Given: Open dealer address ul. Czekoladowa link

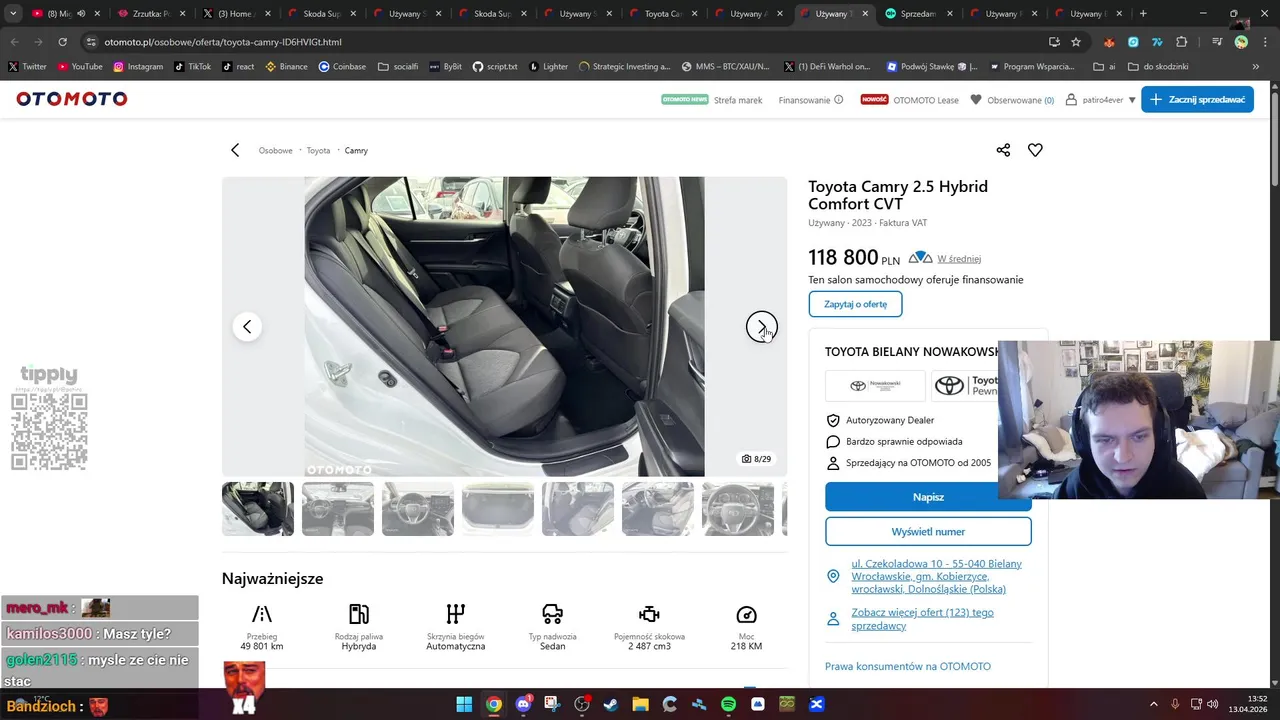Looking at the screenshot, I should (x=936, y=576).
